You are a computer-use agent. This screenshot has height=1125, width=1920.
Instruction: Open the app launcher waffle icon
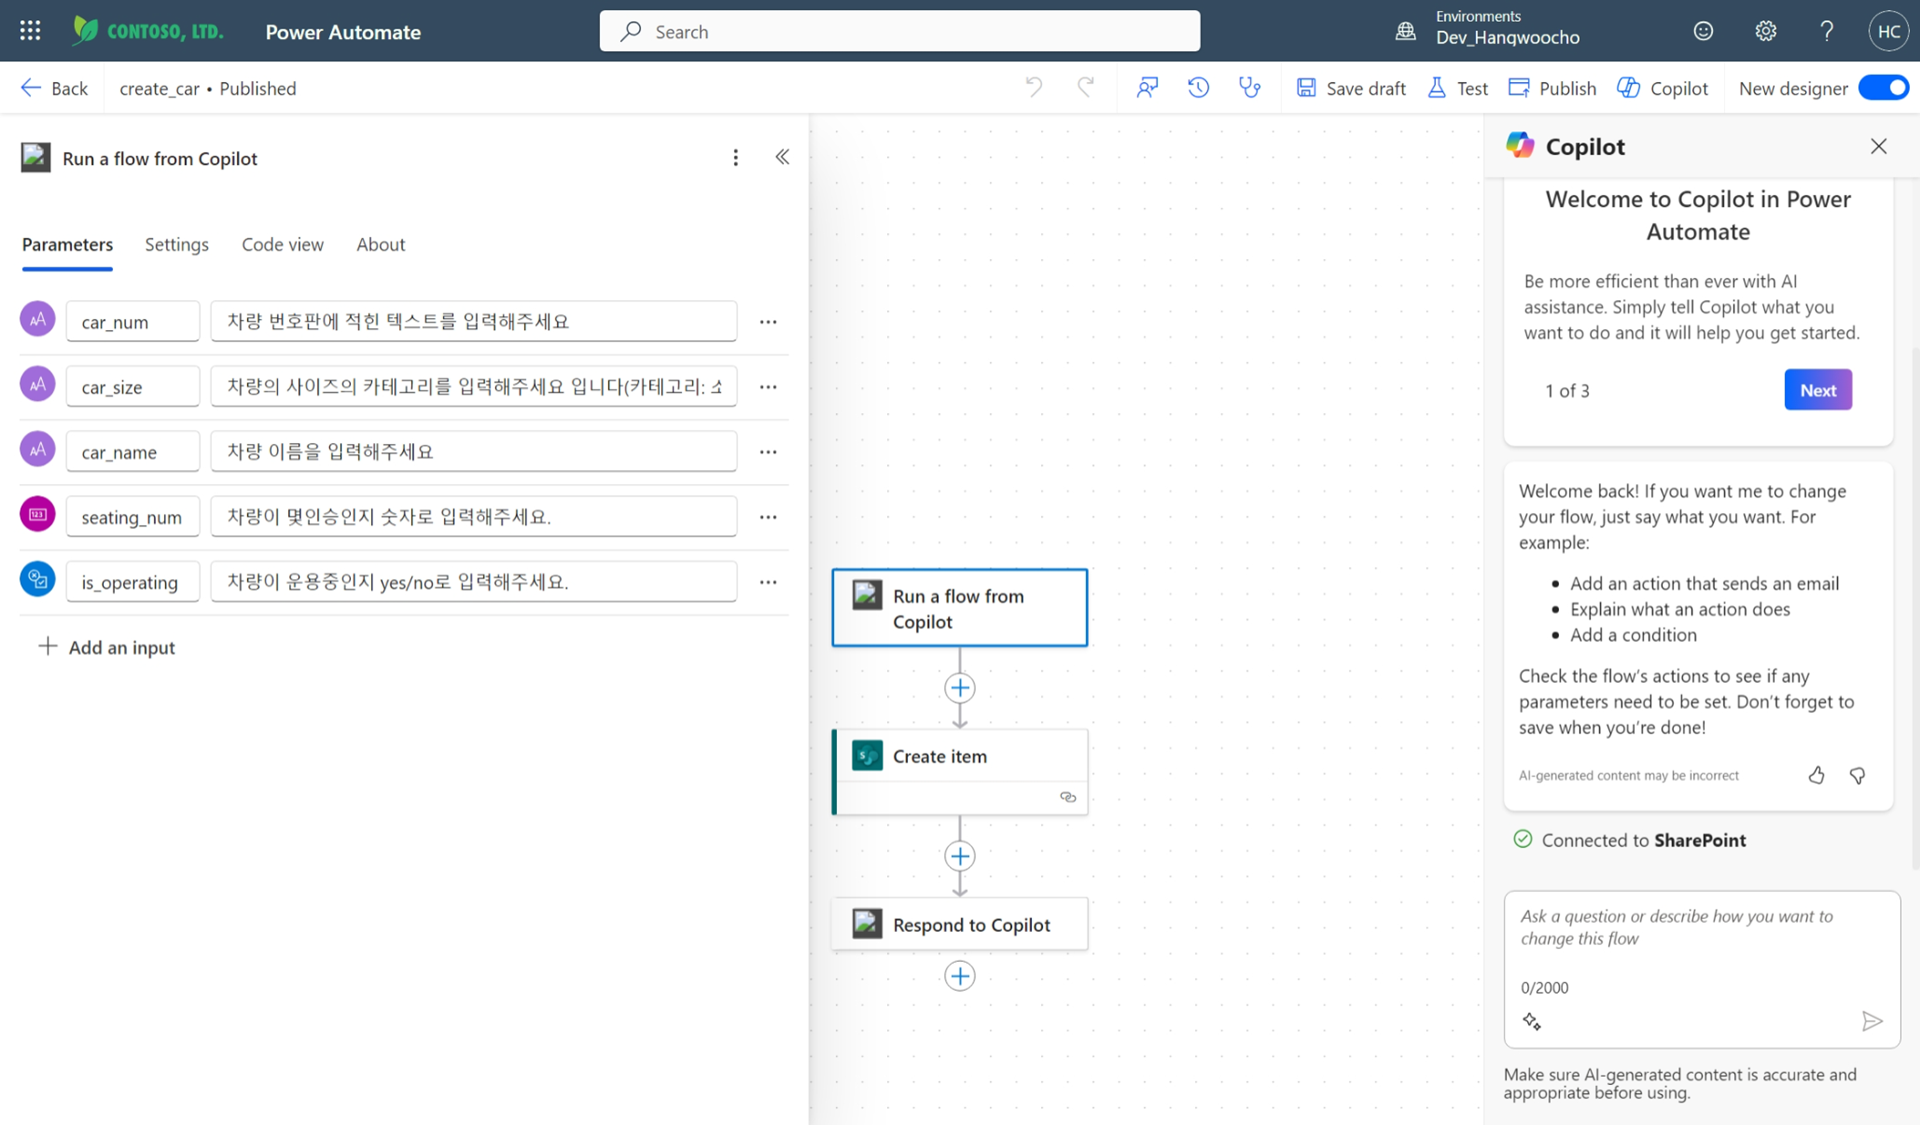pyautogui.click(x=30, y=31)
